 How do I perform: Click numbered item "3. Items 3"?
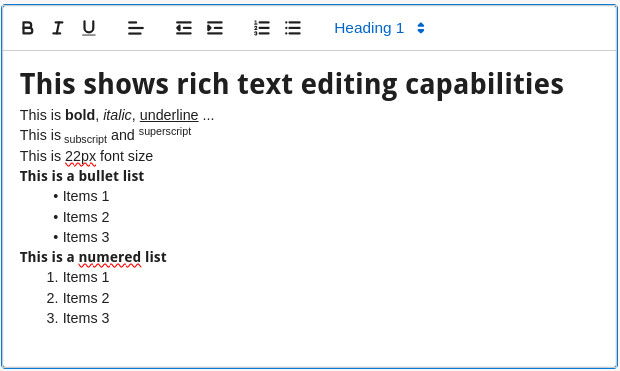[x=78, y=318]
